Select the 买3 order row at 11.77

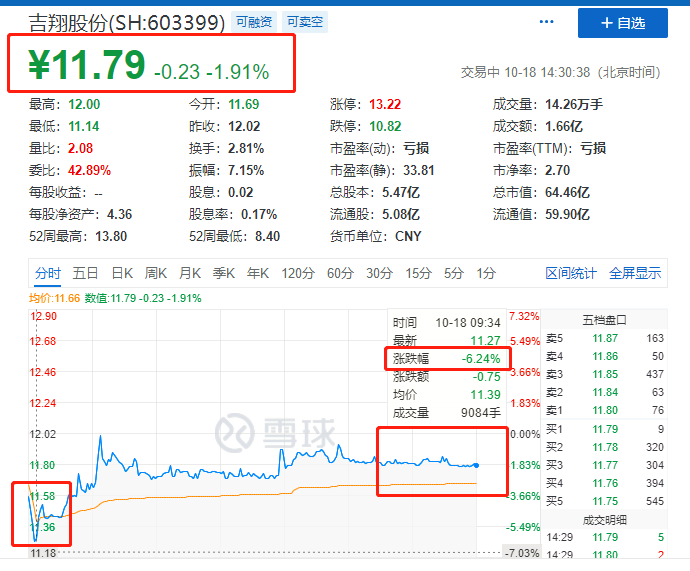click(x=605, y=465)
